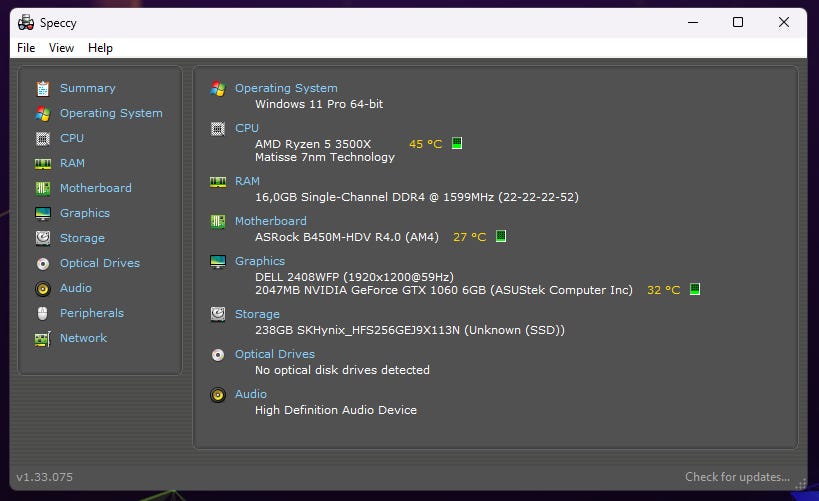
Task: Click Check for updates link
Action: (737, 477)
